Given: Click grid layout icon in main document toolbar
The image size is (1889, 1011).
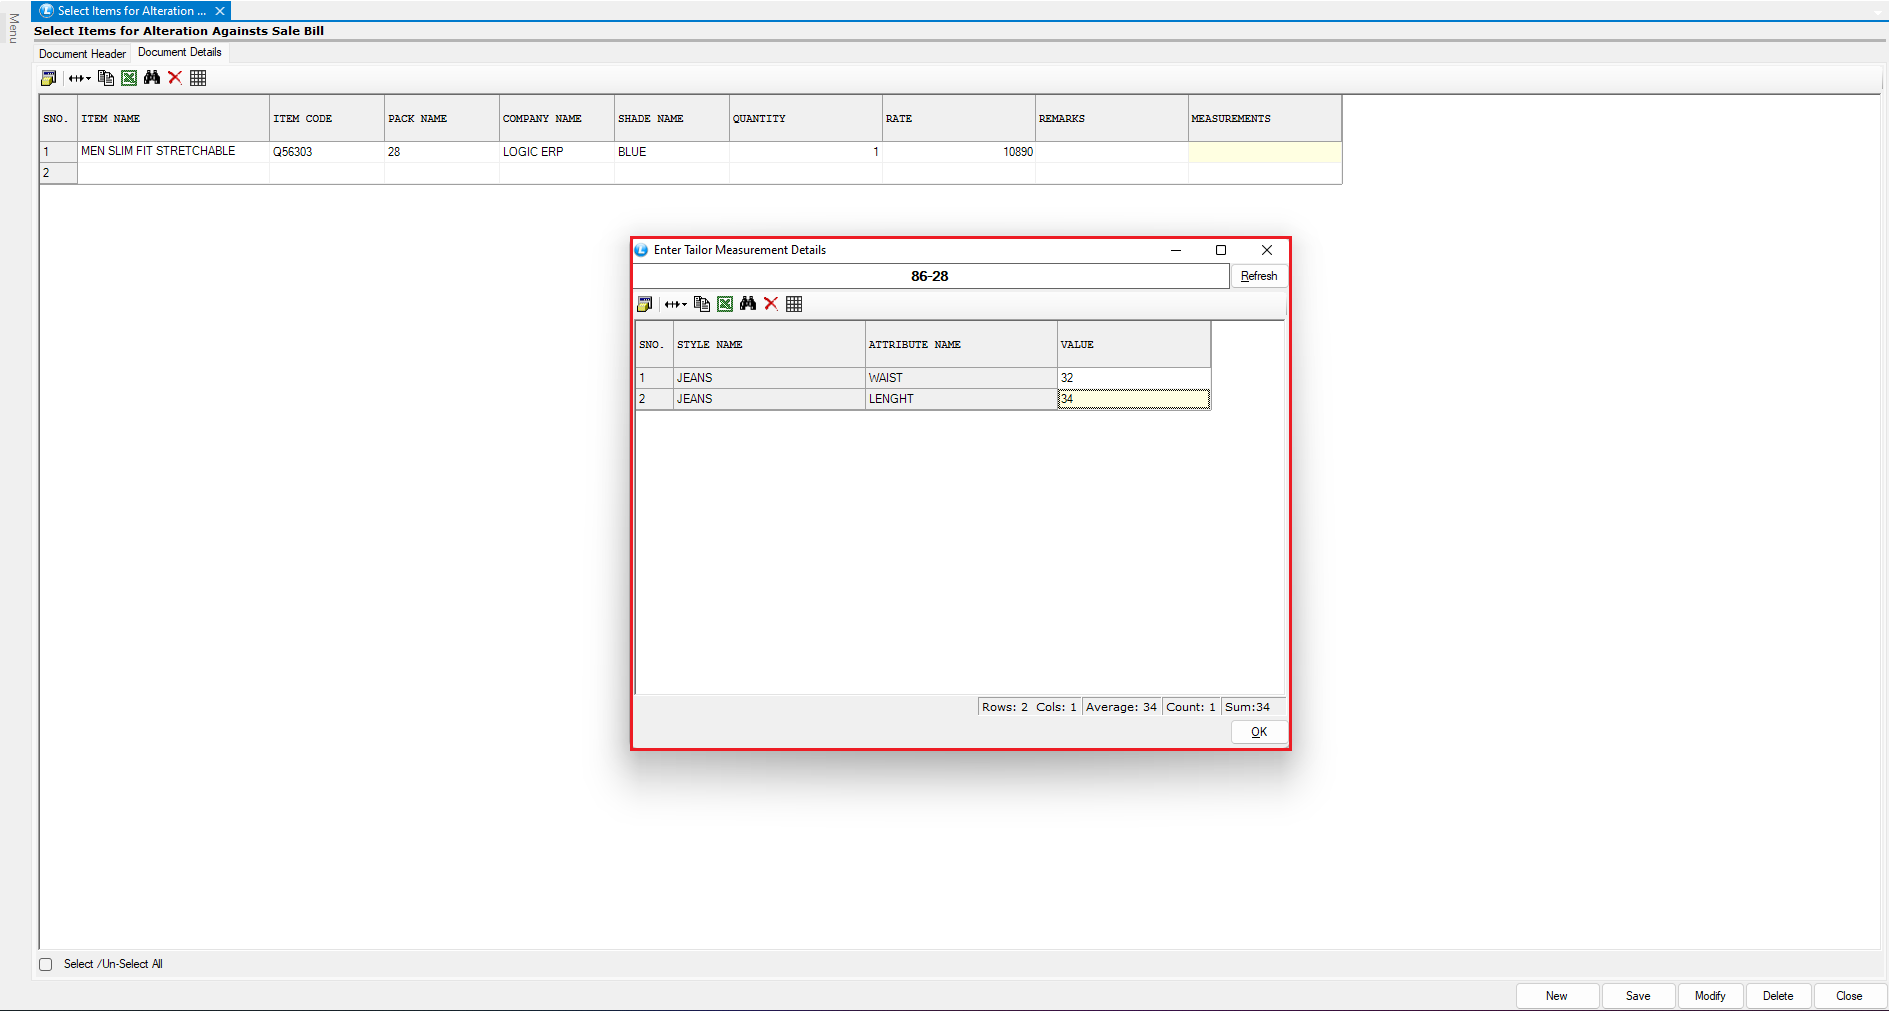Looking at the screenshot, I should [x=198, y=78].
